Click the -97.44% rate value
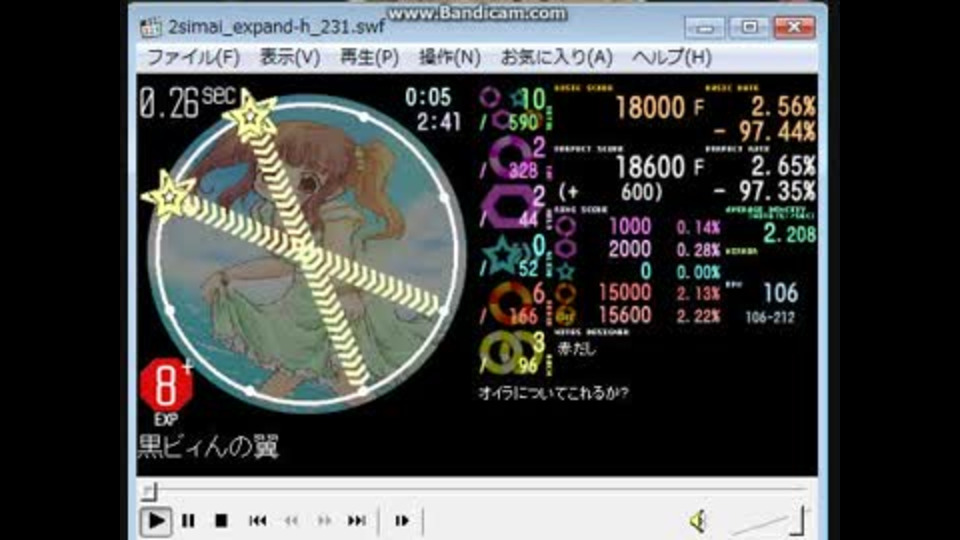Image resolution: width=960 pixels, height=540 pixels. coord(764,131)
